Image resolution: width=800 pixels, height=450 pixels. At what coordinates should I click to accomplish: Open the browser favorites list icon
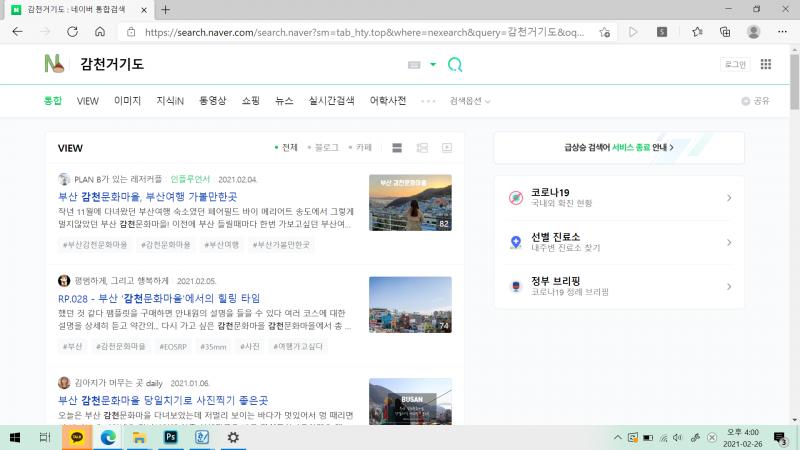click(x=697, y=32)
